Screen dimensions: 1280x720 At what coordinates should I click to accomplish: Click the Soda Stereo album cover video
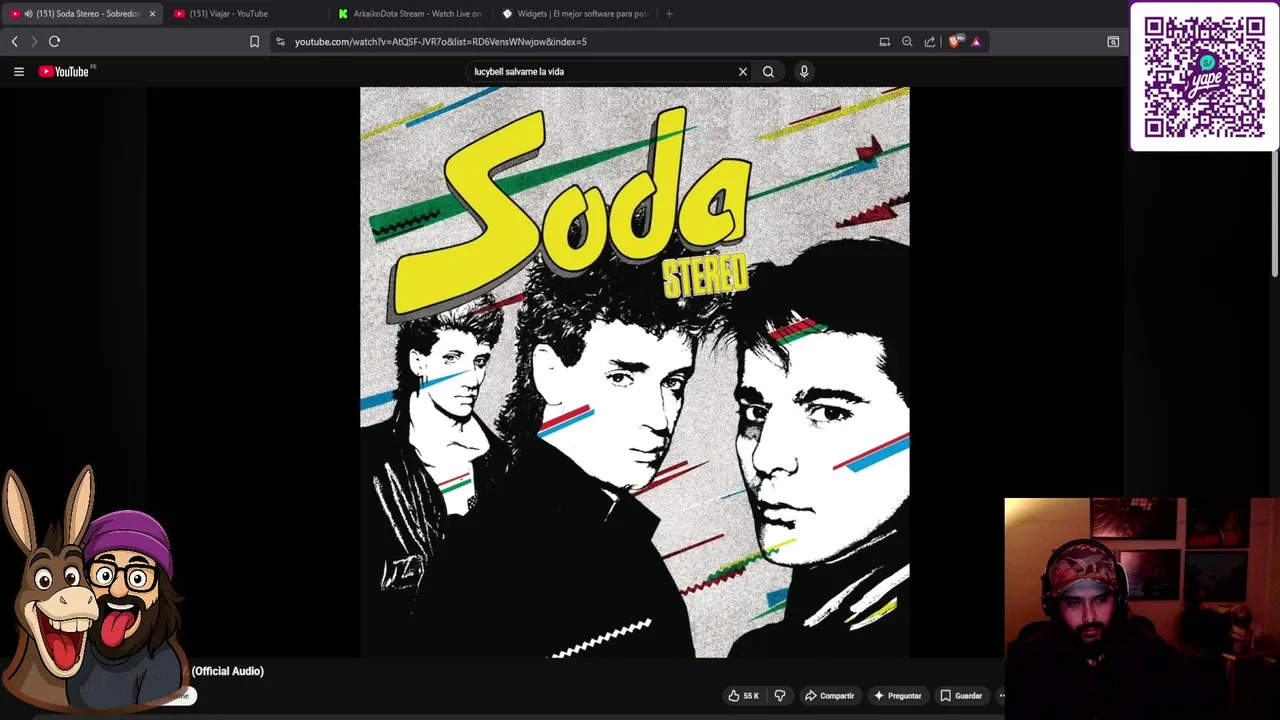[635, 372]
